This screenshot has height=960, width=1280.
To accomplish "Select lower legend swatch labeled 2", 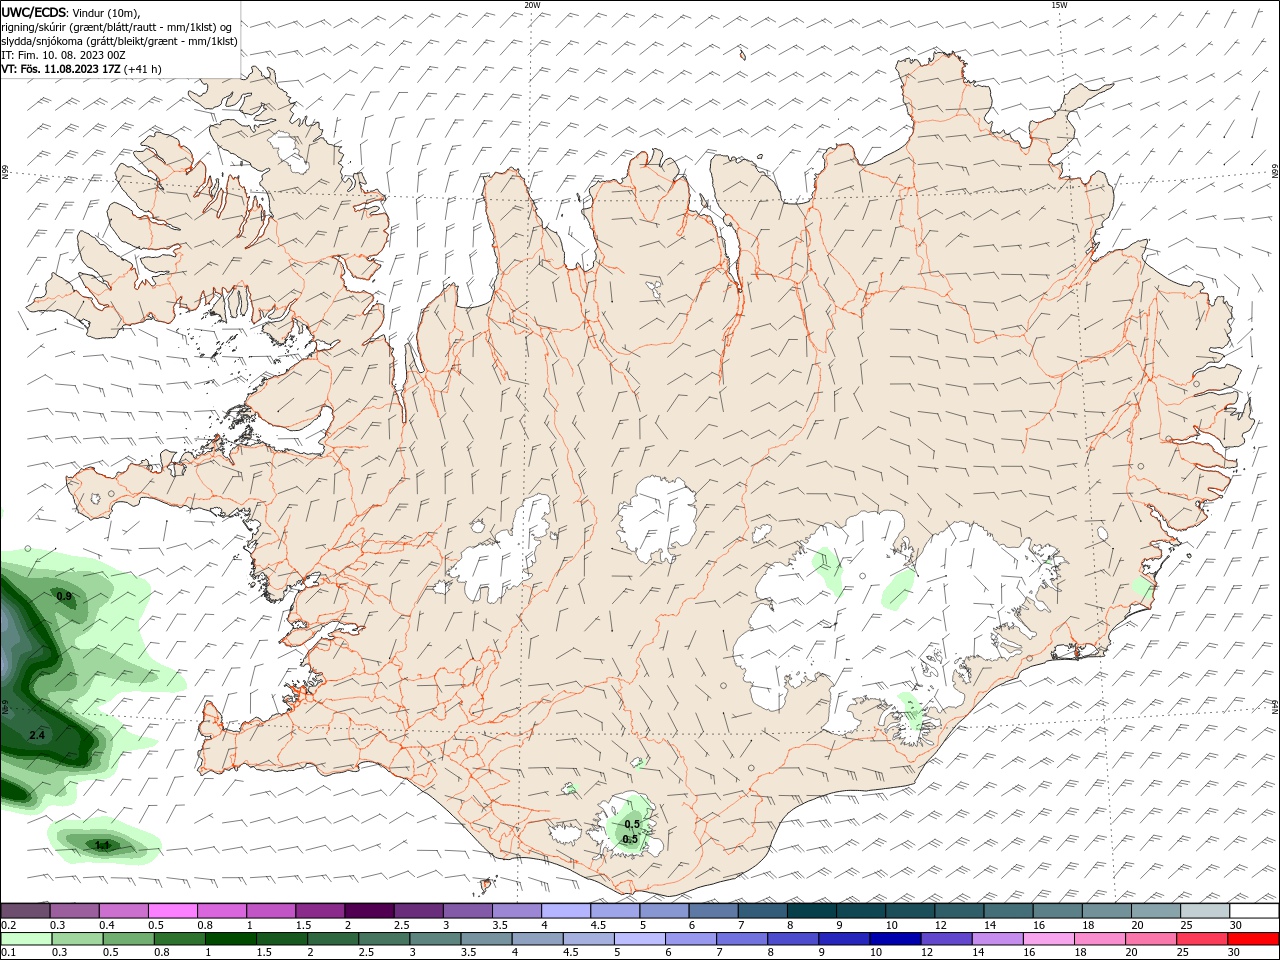I will (x=332, y=939).
